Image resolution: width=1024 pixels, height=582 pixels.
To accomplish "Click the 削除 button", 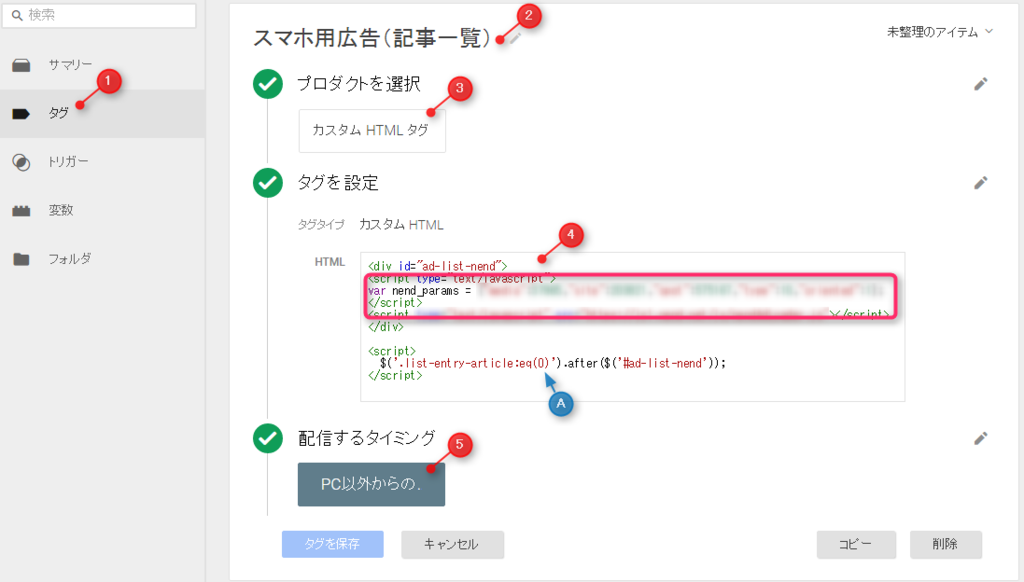I will tap(946, 544).
